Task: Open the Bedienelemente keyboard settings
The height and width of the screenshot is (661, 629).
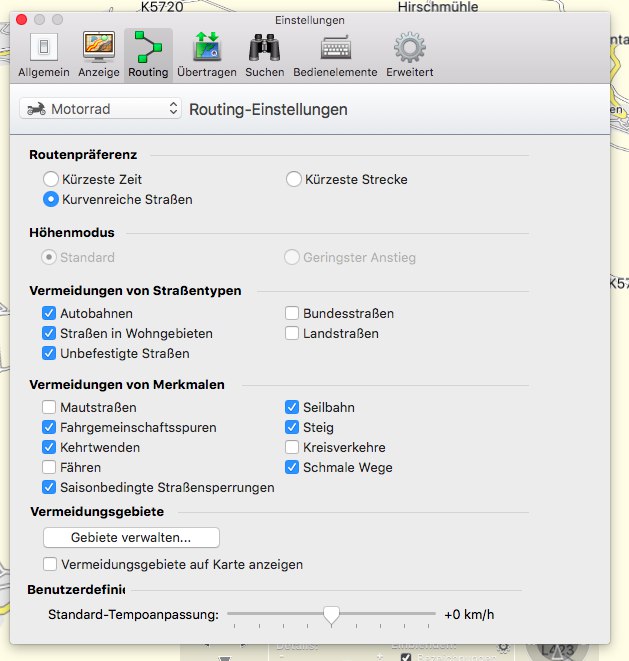Action: (x=335, y=54)
